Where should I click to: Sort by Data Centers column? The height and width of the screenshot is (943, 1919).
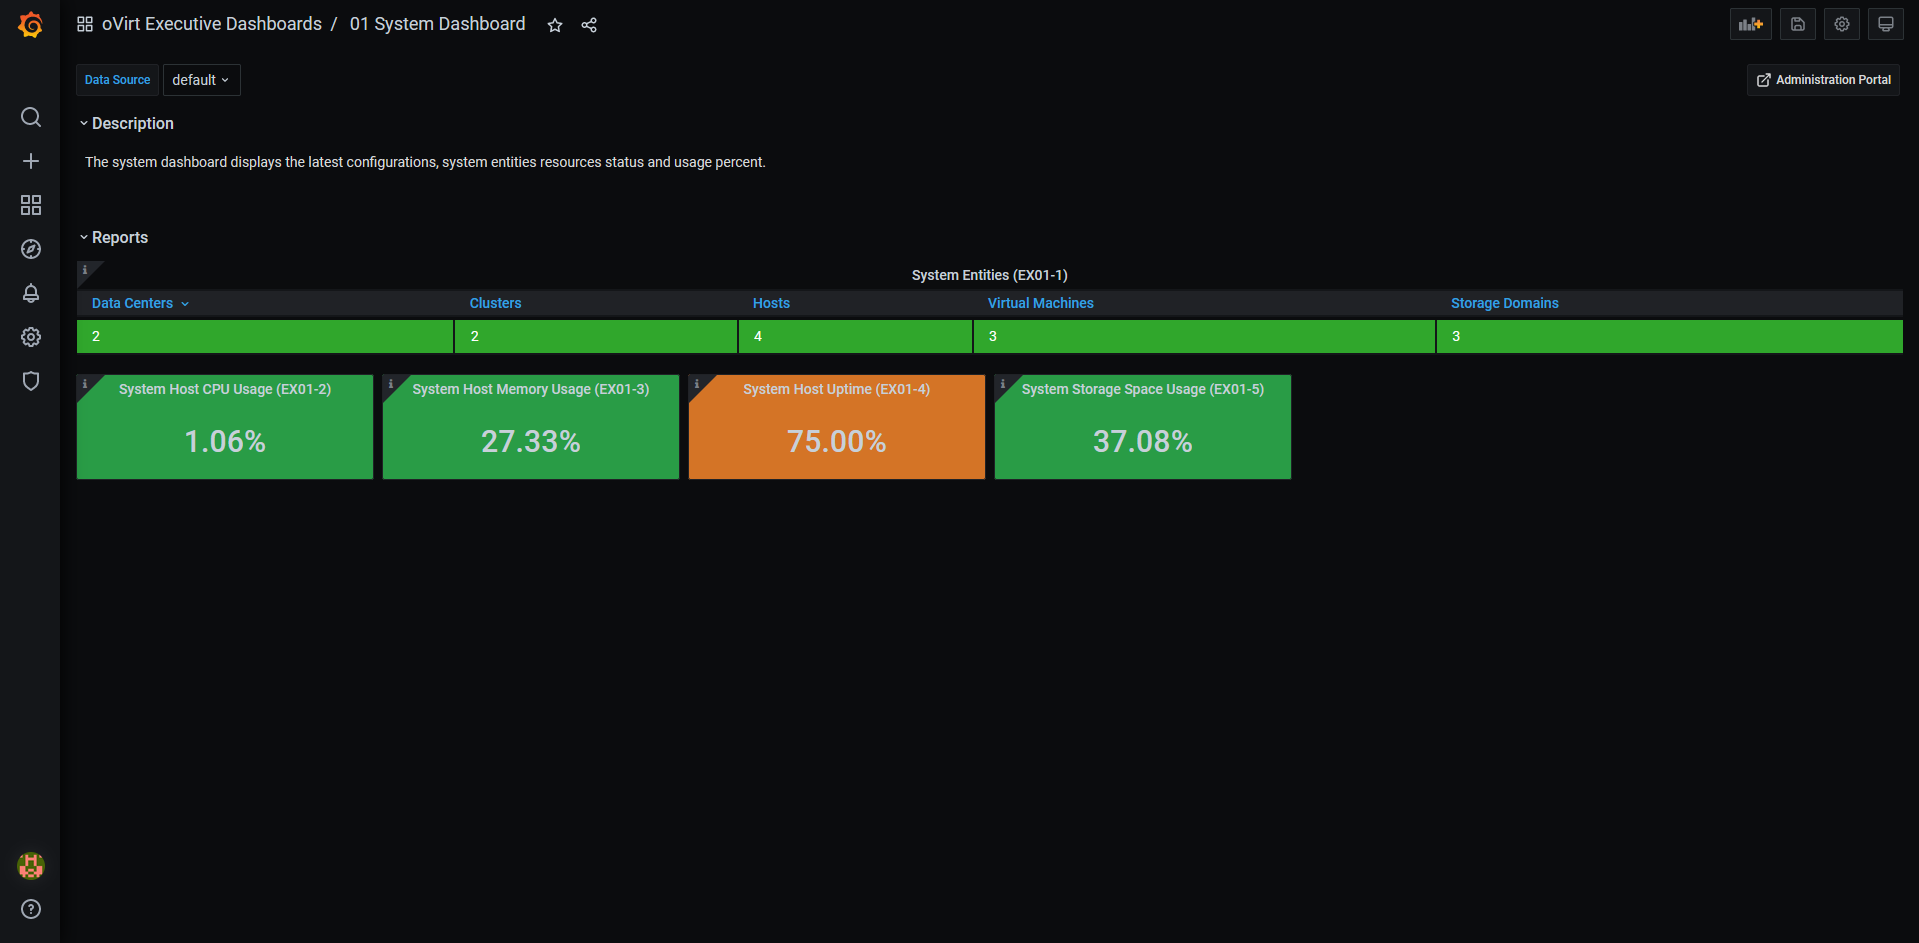(140, 303)
